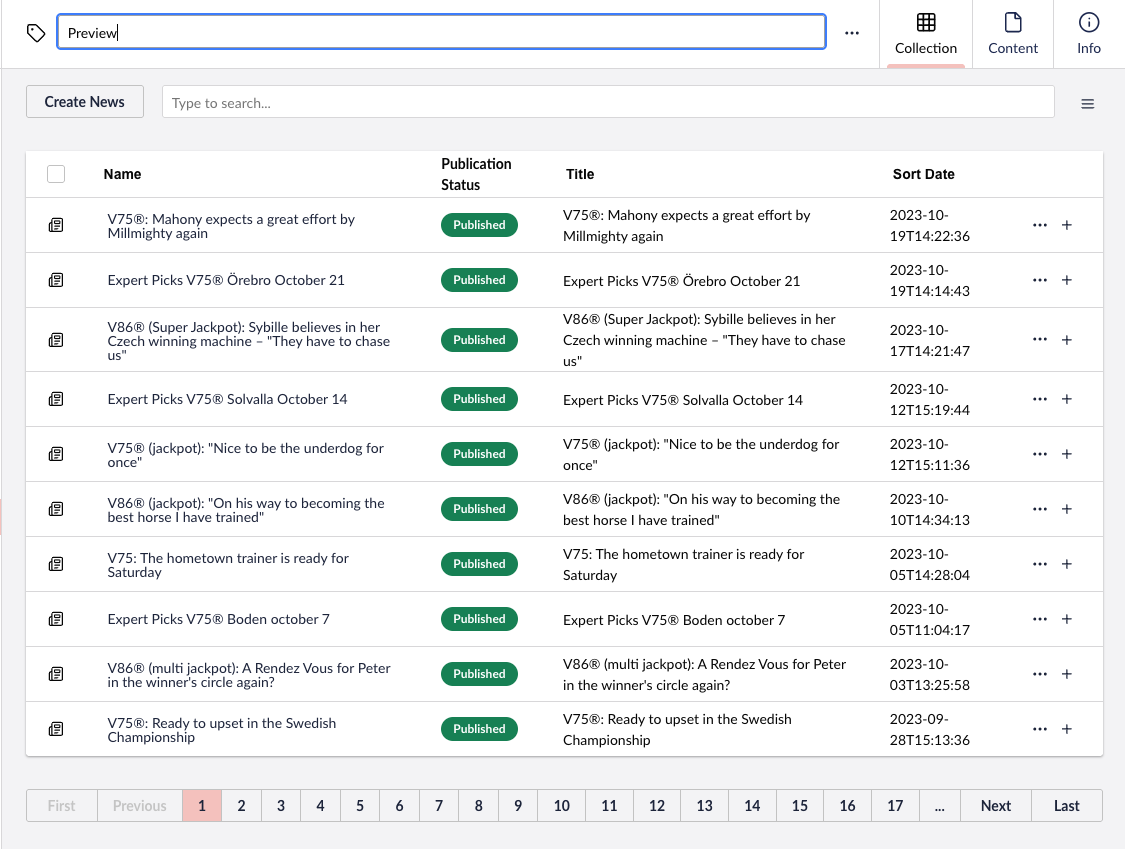
Task: Click the Preview name input field
Action: pyautogui.click(x=441, y=32)
